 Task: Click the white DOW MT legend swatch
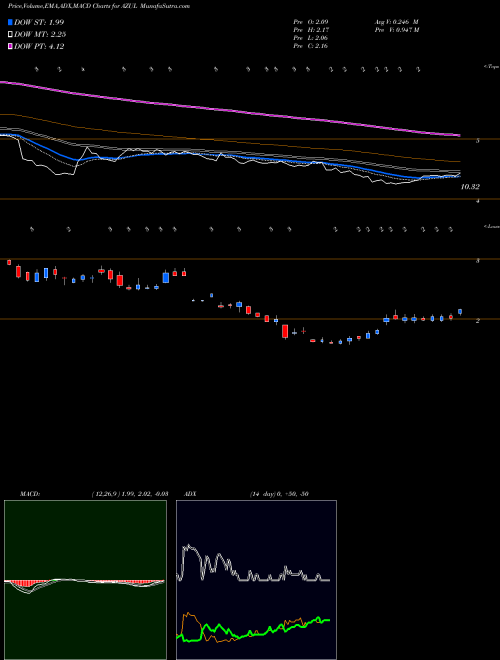(10, 35)
